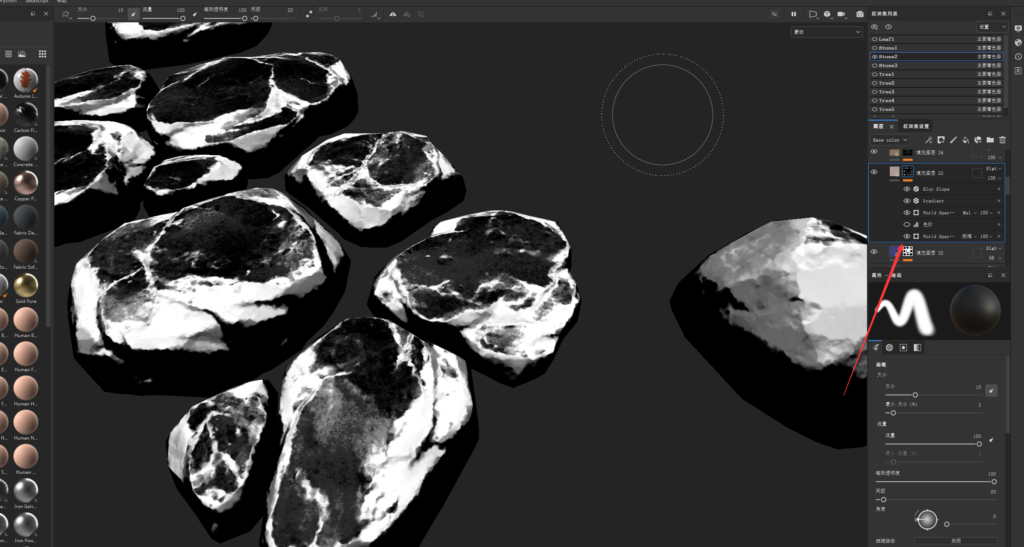The width and height of the screenshot is (1024, 547).
Task: Hide the Blur Slope effect with its eye
Action: tap(906, 189)
